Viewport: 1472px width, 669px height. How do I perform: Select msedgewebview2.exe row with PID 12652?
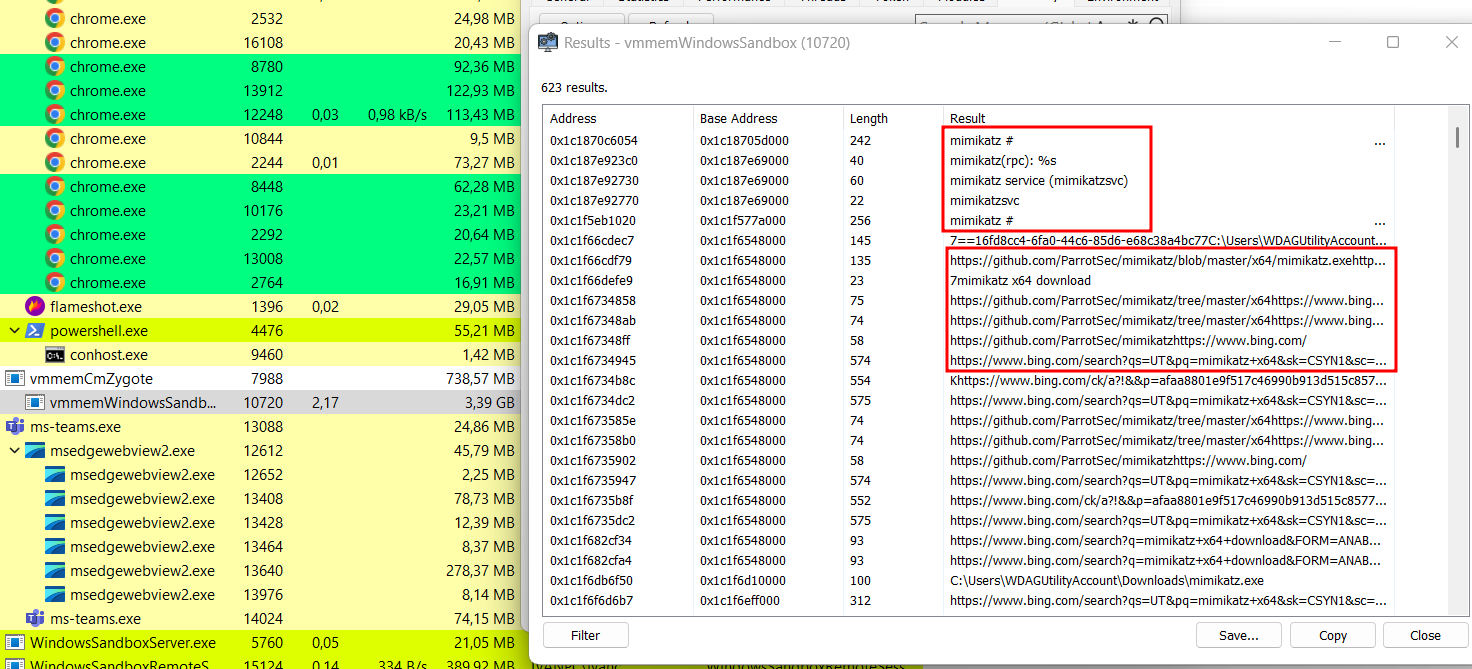(x=260, y=475)
